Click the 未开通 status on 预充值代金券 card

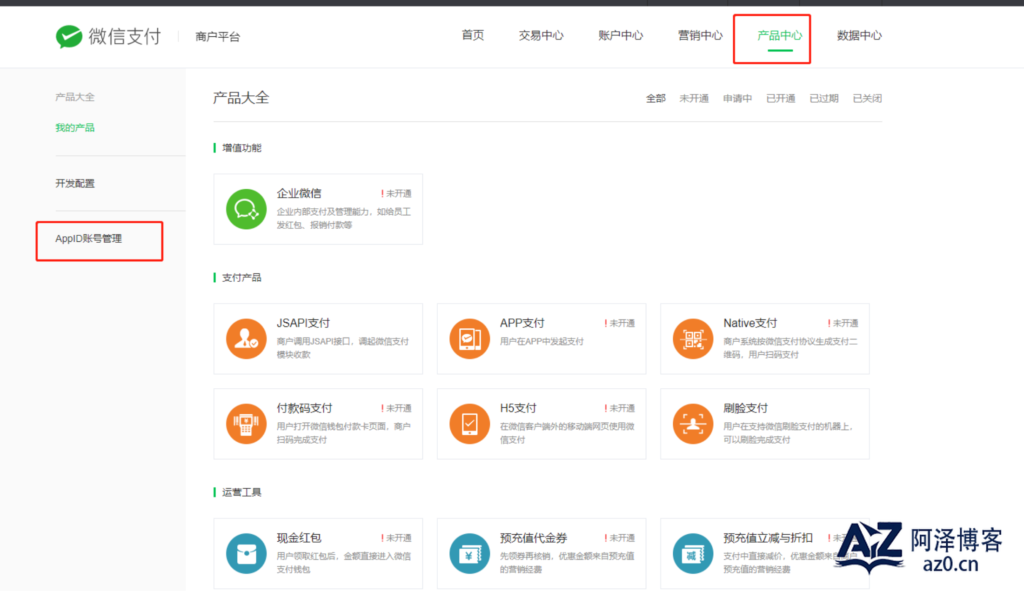pyautogui.click(x=620, y=538)
